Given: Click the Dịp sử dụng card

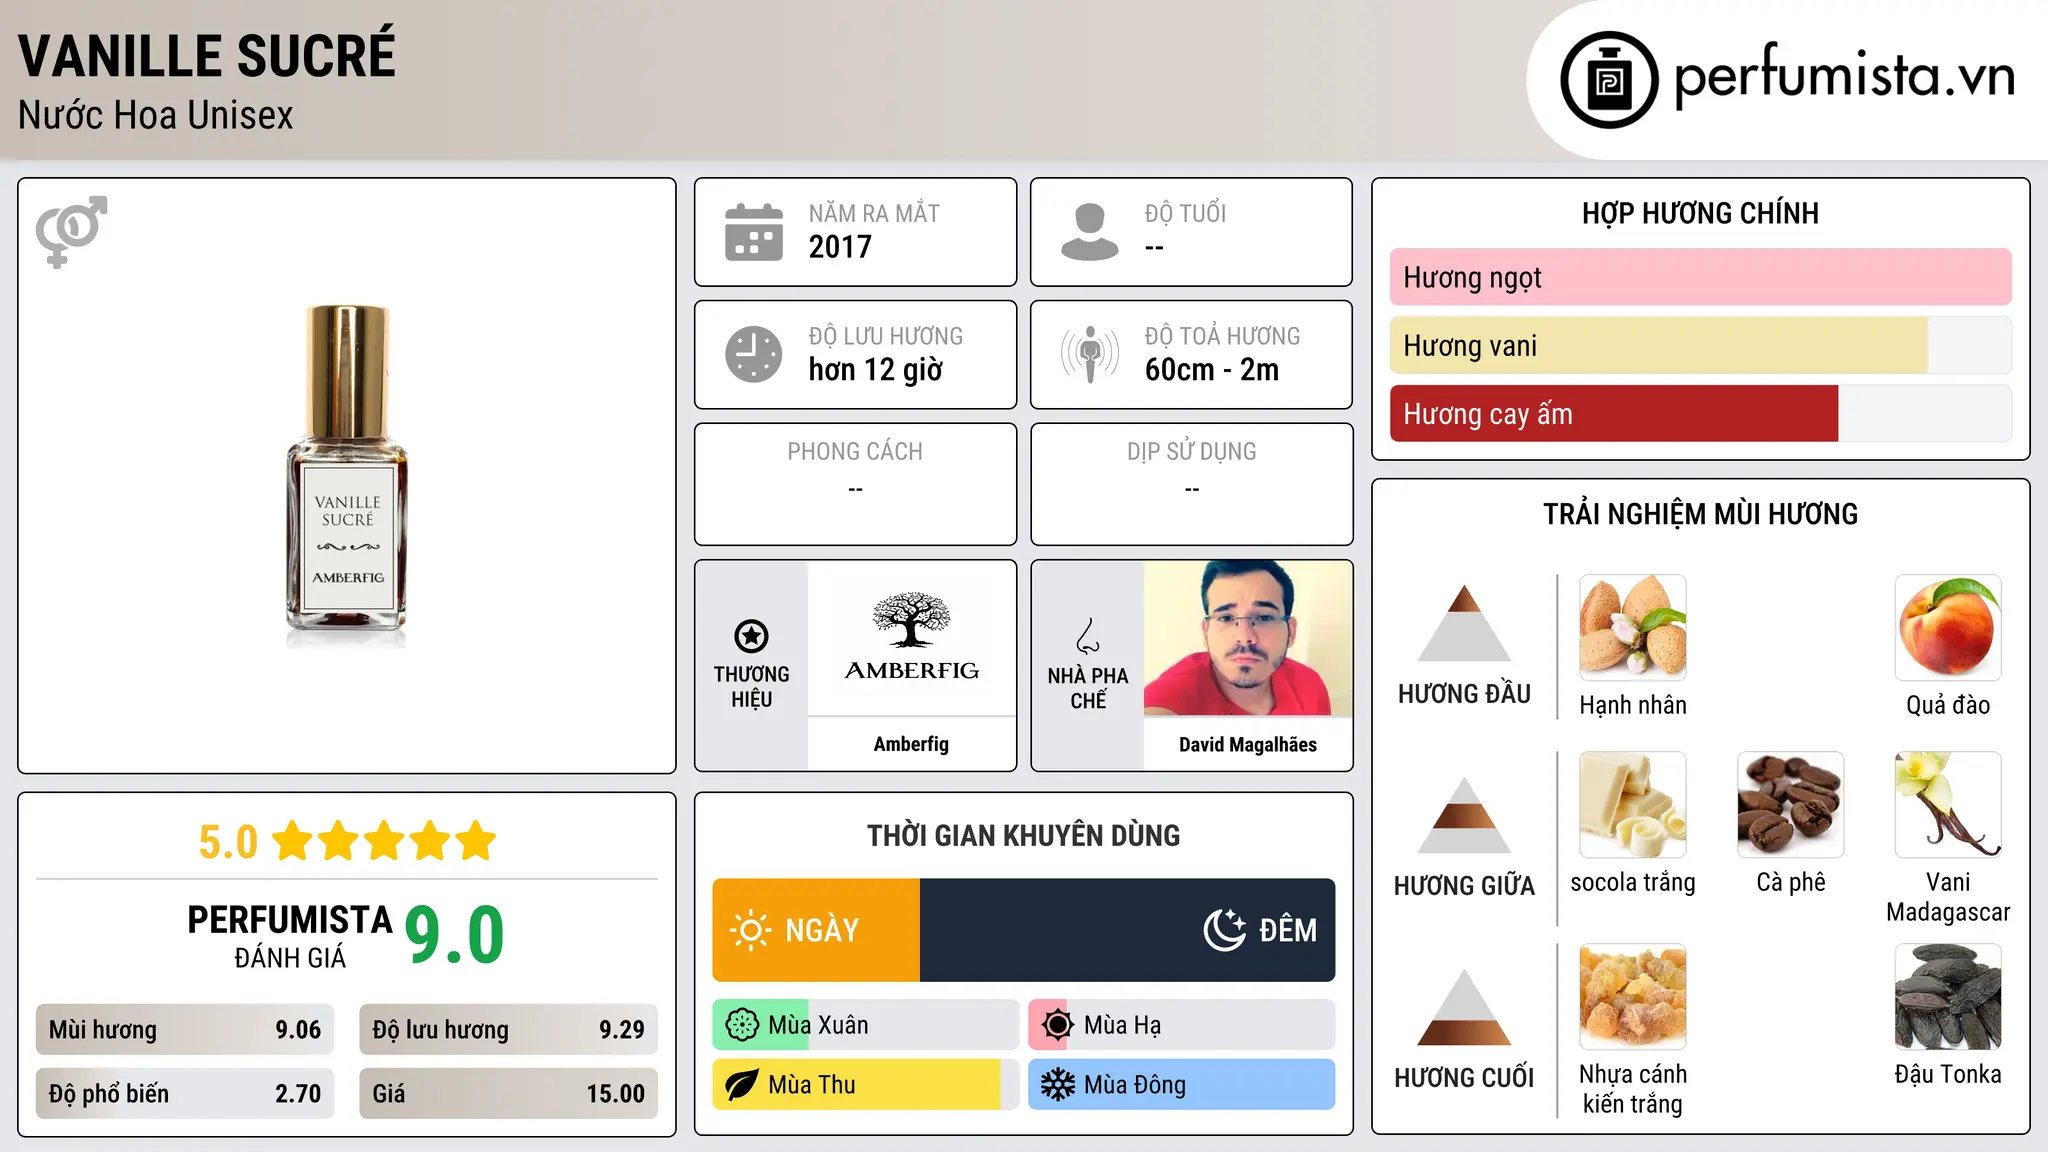Looking at the screenshot, I should pos(1192,484).
